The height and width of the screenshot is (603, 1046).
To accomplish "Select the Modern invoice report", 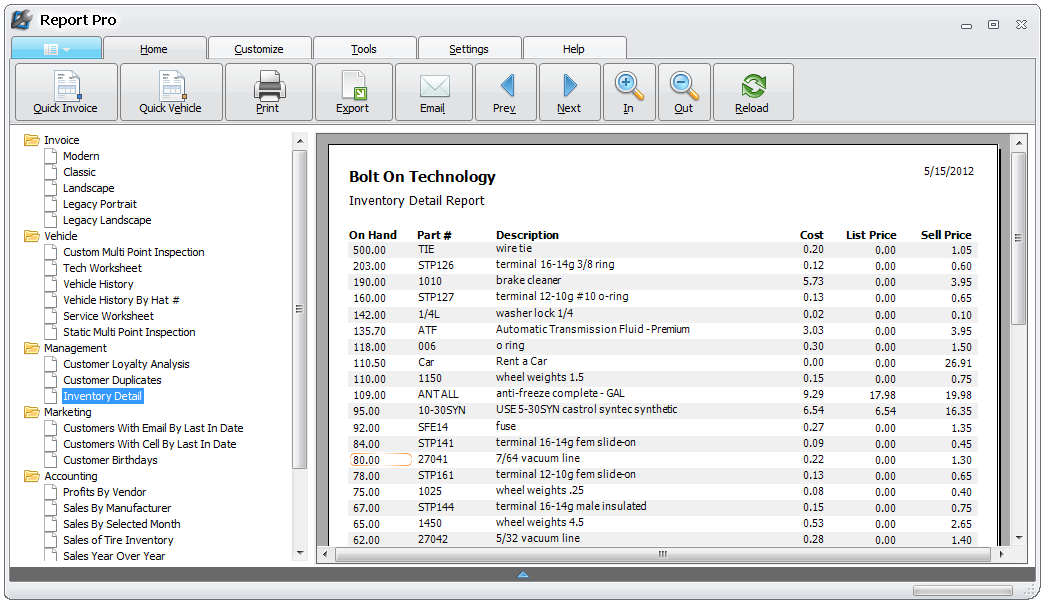I will (81, 156).
